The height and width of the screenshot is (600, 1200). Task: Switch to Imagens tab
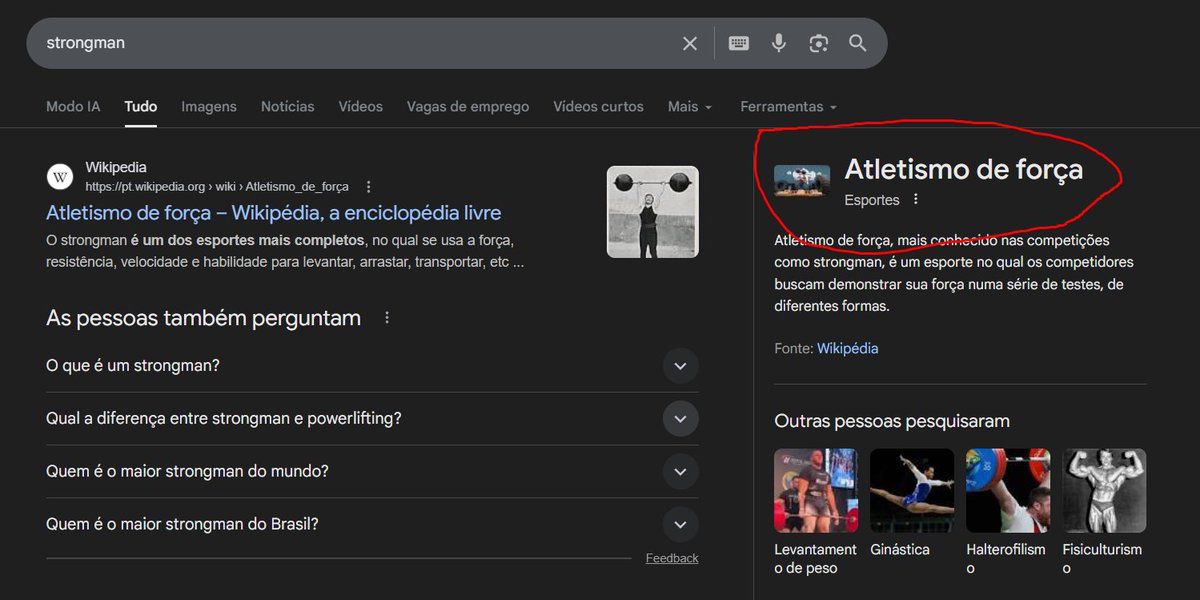click(x=209, y=106)
